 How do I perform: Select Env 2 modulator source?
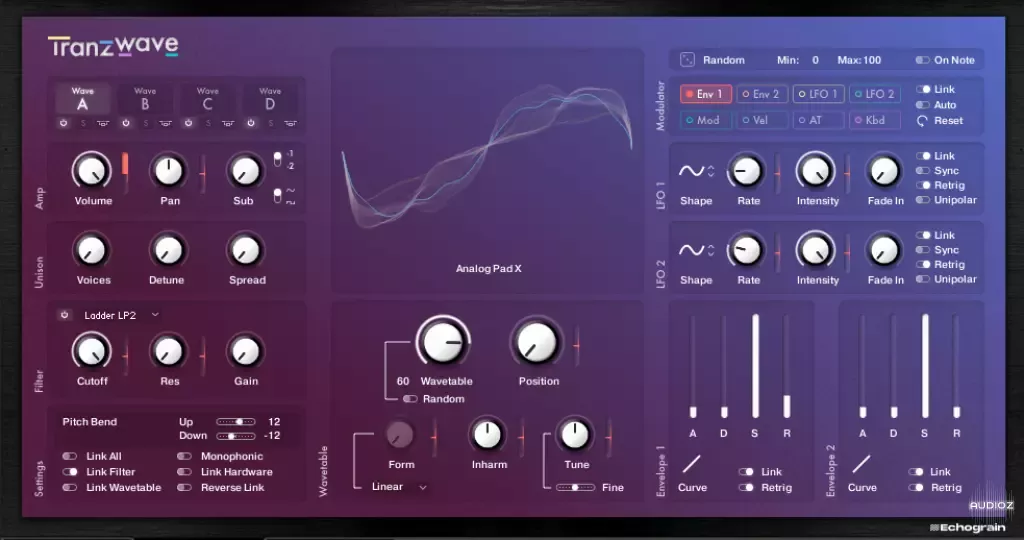coord(762,94)
